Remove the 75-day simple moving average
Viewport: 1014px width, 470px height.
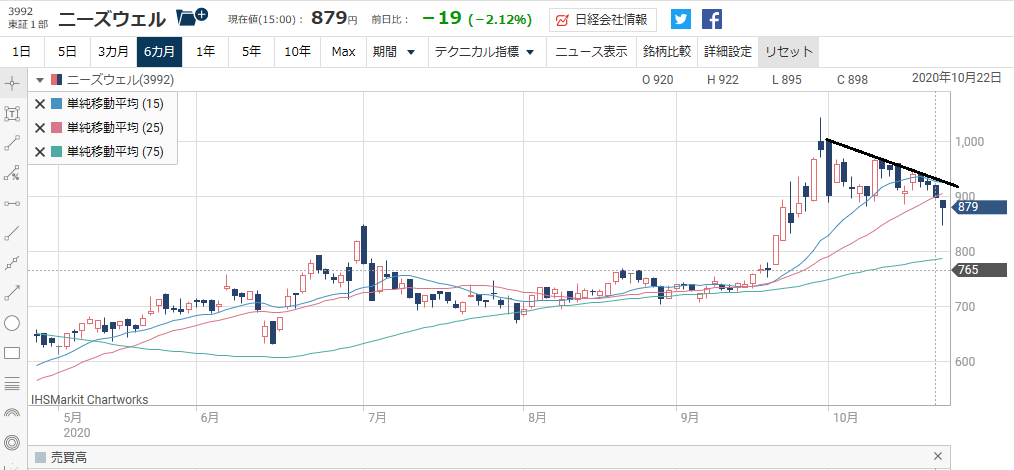click(39, 151)
